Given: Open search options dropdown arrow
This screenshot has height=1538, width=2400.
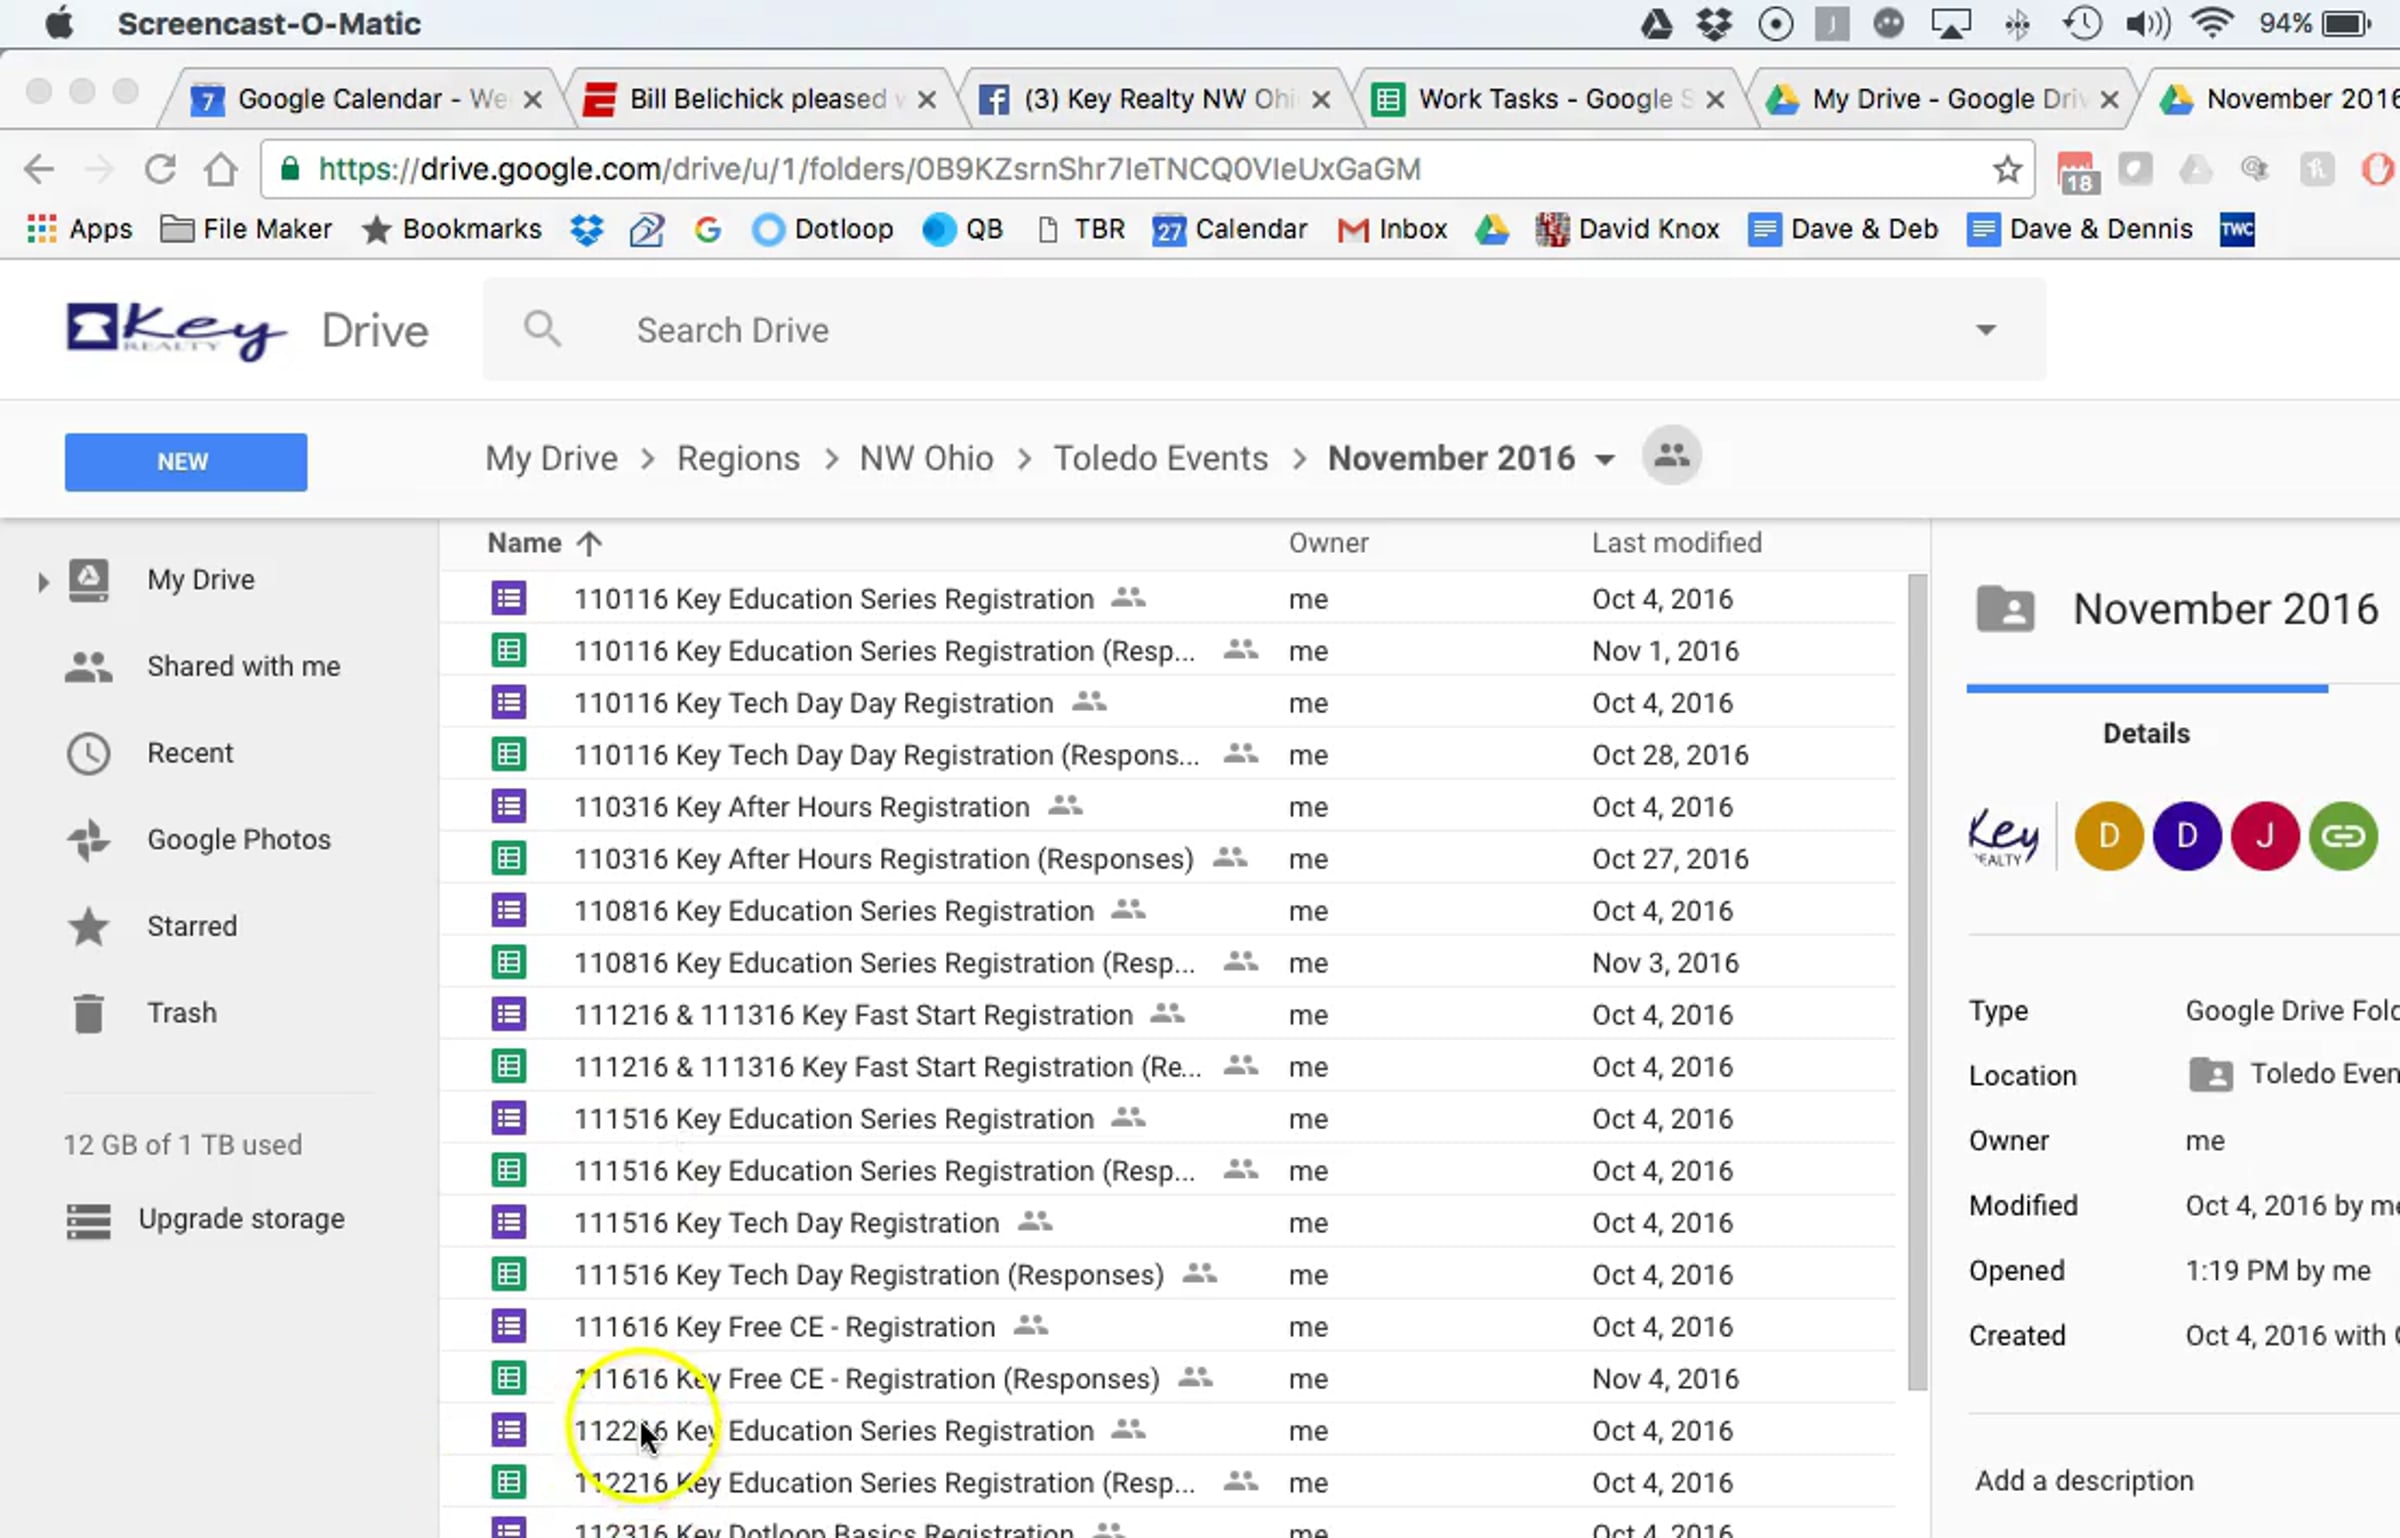Looking at the screenshot, I should [x=1986, y=329].
